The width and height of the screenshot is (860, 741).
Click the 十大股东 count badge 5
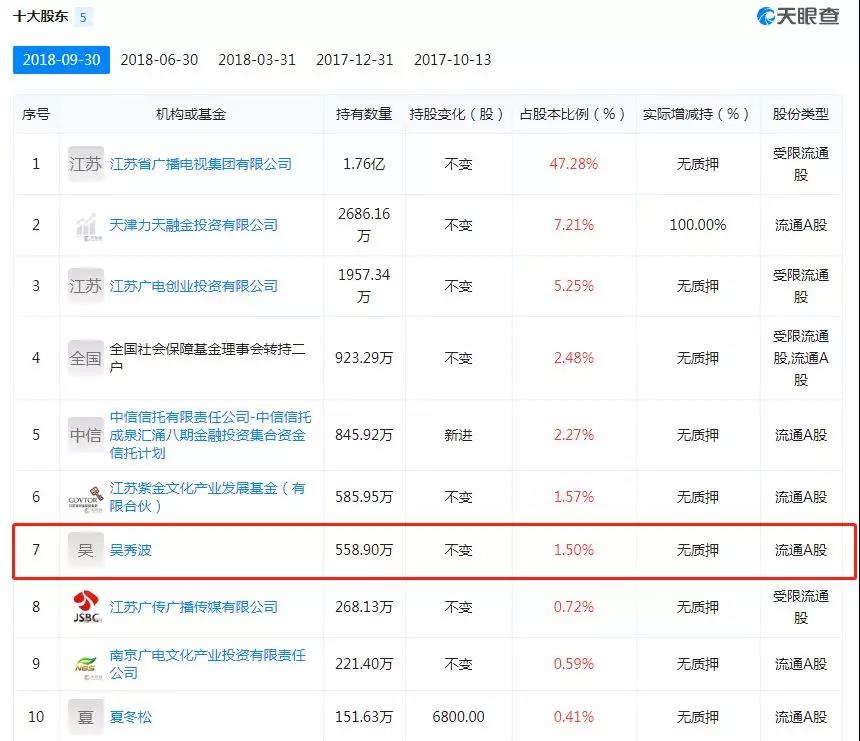pos(83,18)
